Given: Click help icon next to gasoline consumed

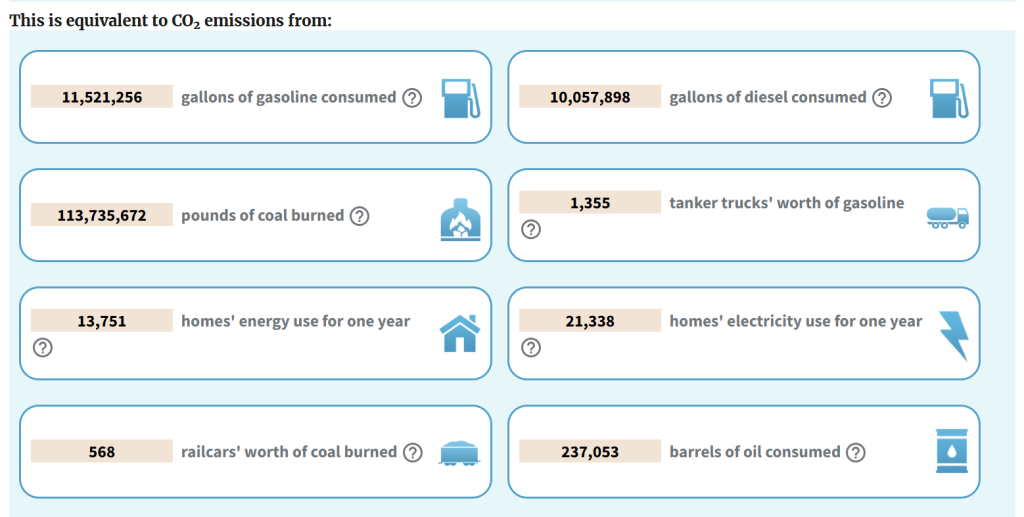Looking at the screenshot, I should pos(412,98).
